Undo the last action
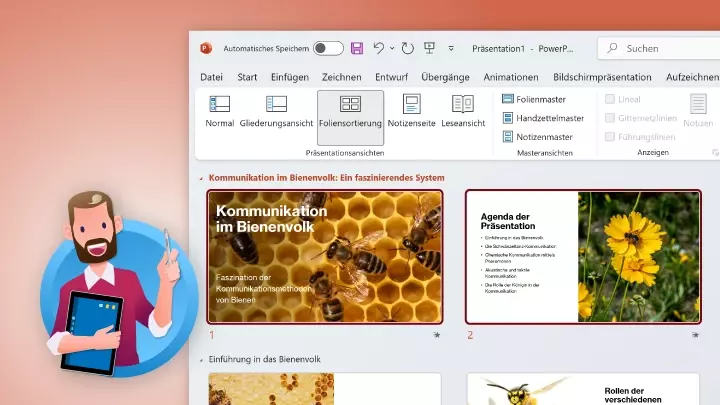The image size is (720, 405). click(379, 48)
